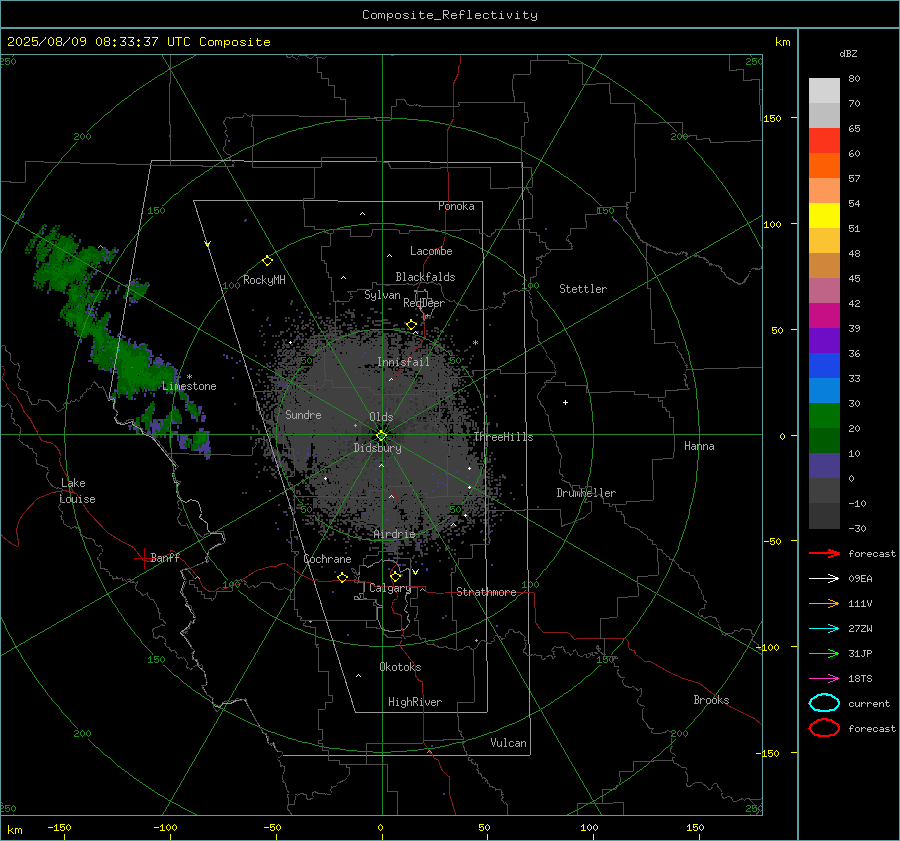Click the Lacombe city label
The height and width of the screenshot is (841, 900).
point(431,251)
